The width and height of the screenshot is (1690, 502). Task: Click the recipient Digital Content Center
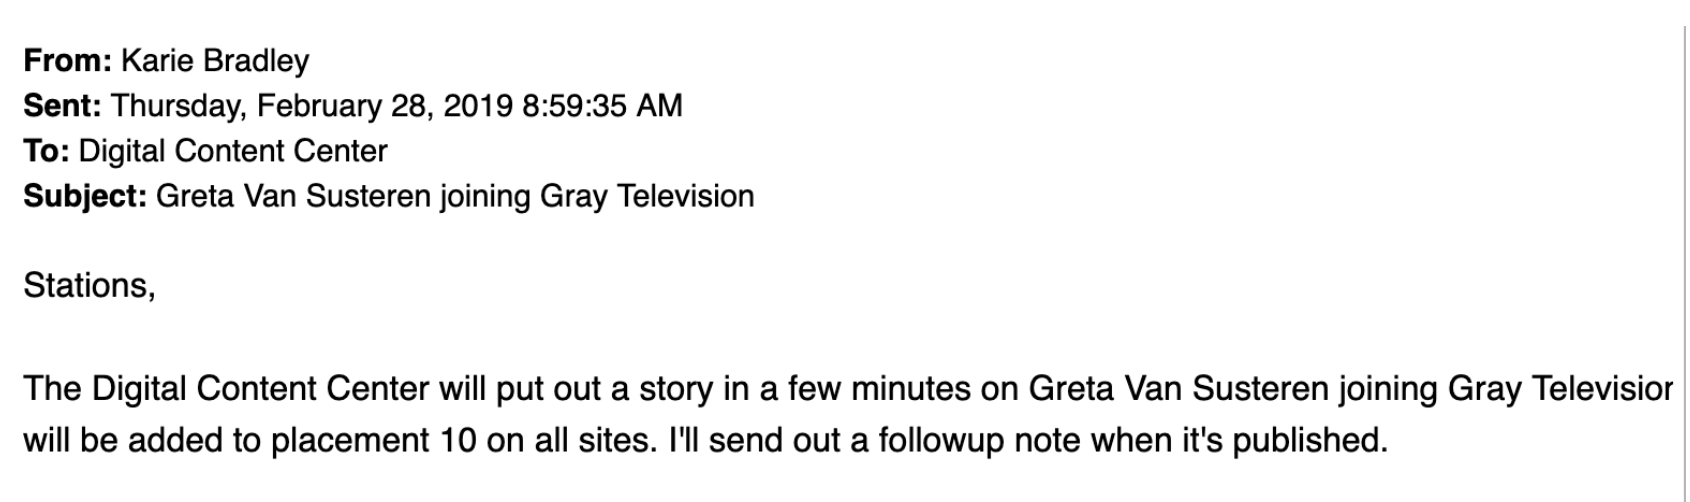point(232,151)
